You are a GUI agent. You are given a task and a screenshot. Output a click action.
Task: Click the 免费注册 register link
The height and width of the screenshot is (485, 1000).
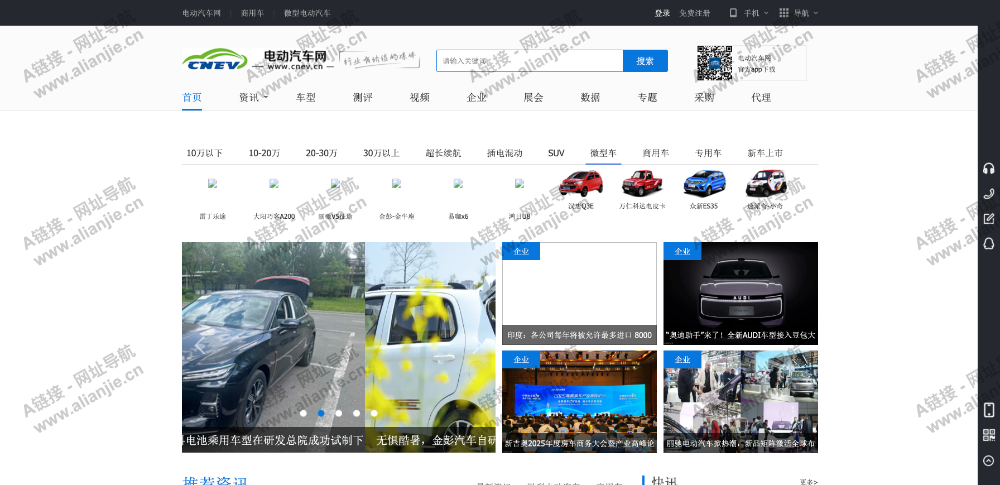coord(695,13)
